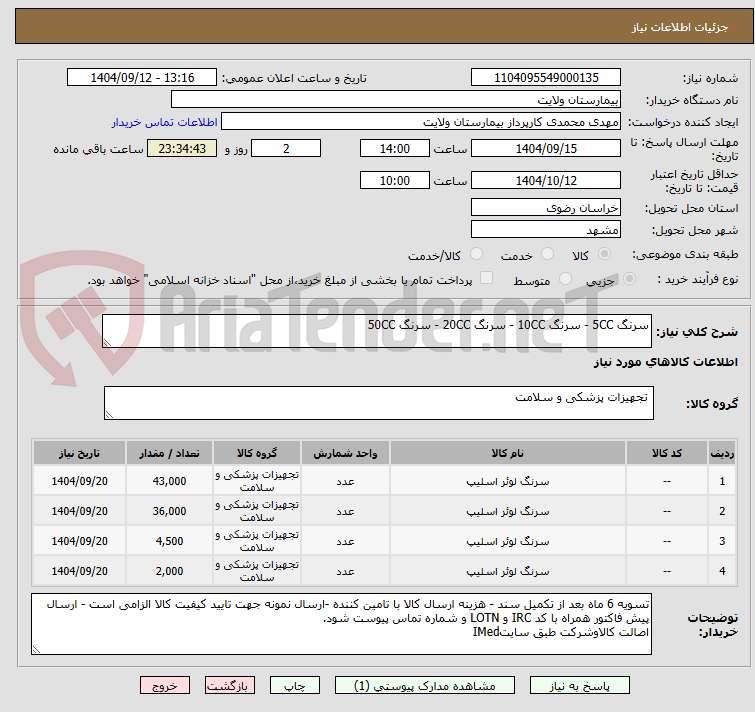Click the بازگشت back button
The width and height of the screenshot is (755, 712).
tap(230, 686)
